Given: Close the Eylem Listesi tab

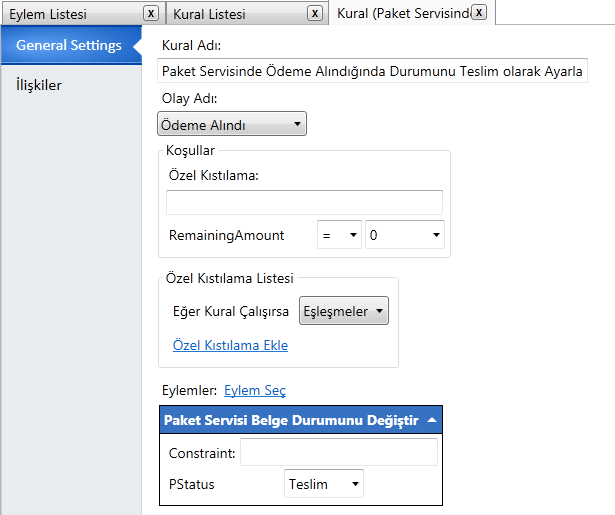Looking at the screenshot, I should (150, 14).
